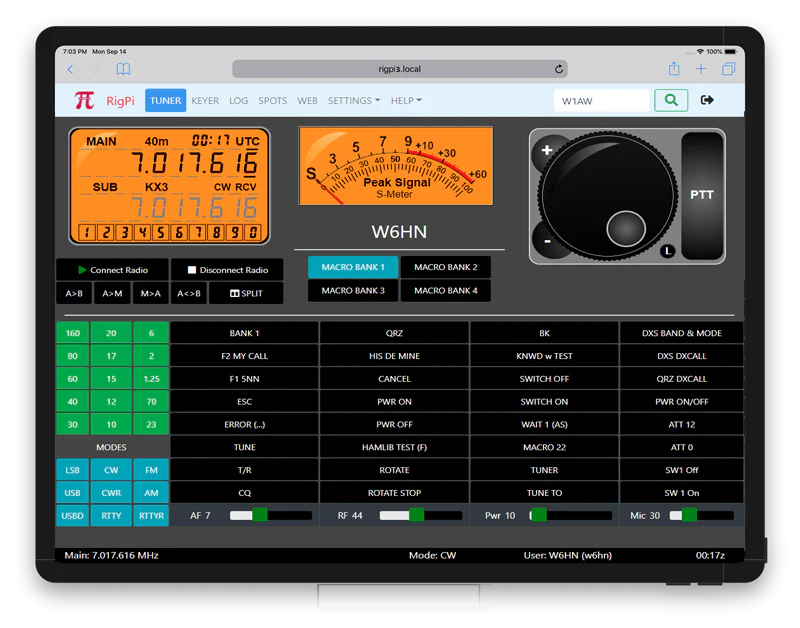800x628 pixels.
Task: Run the SW1 Off macro
Action: point(682,470)
